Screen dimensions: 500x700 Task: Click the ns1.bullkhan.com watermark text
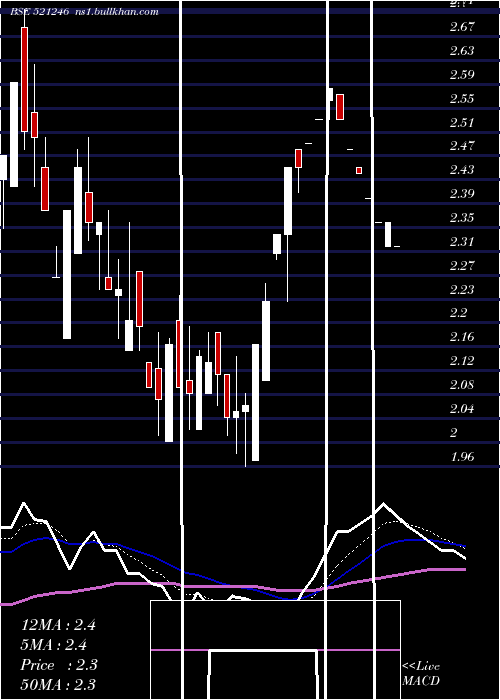pos(116,12)
